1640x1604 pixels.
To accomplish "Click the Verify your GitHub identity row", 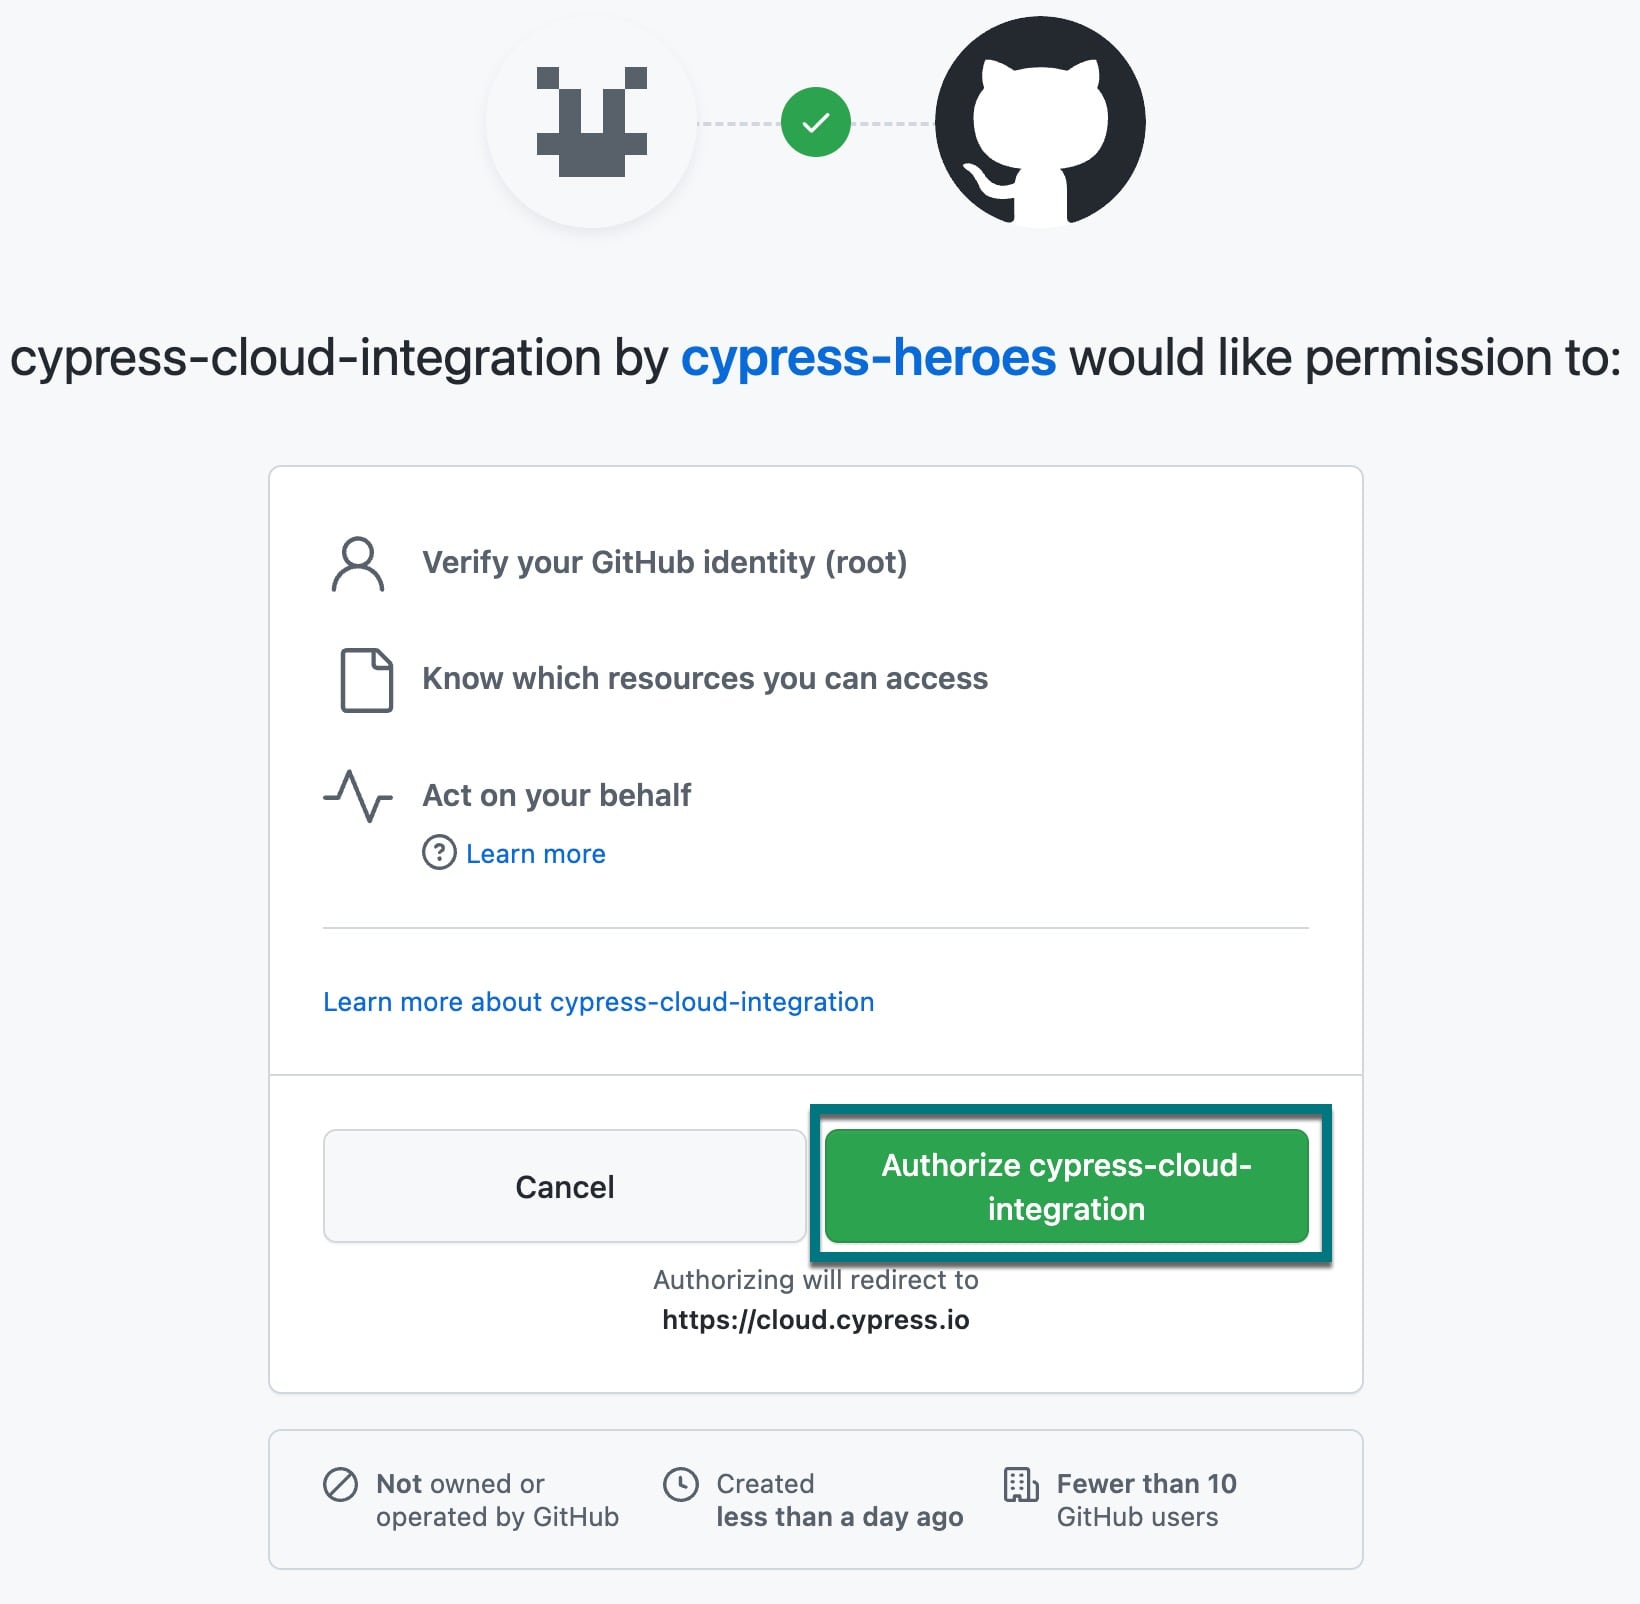I will coord(665,562).
